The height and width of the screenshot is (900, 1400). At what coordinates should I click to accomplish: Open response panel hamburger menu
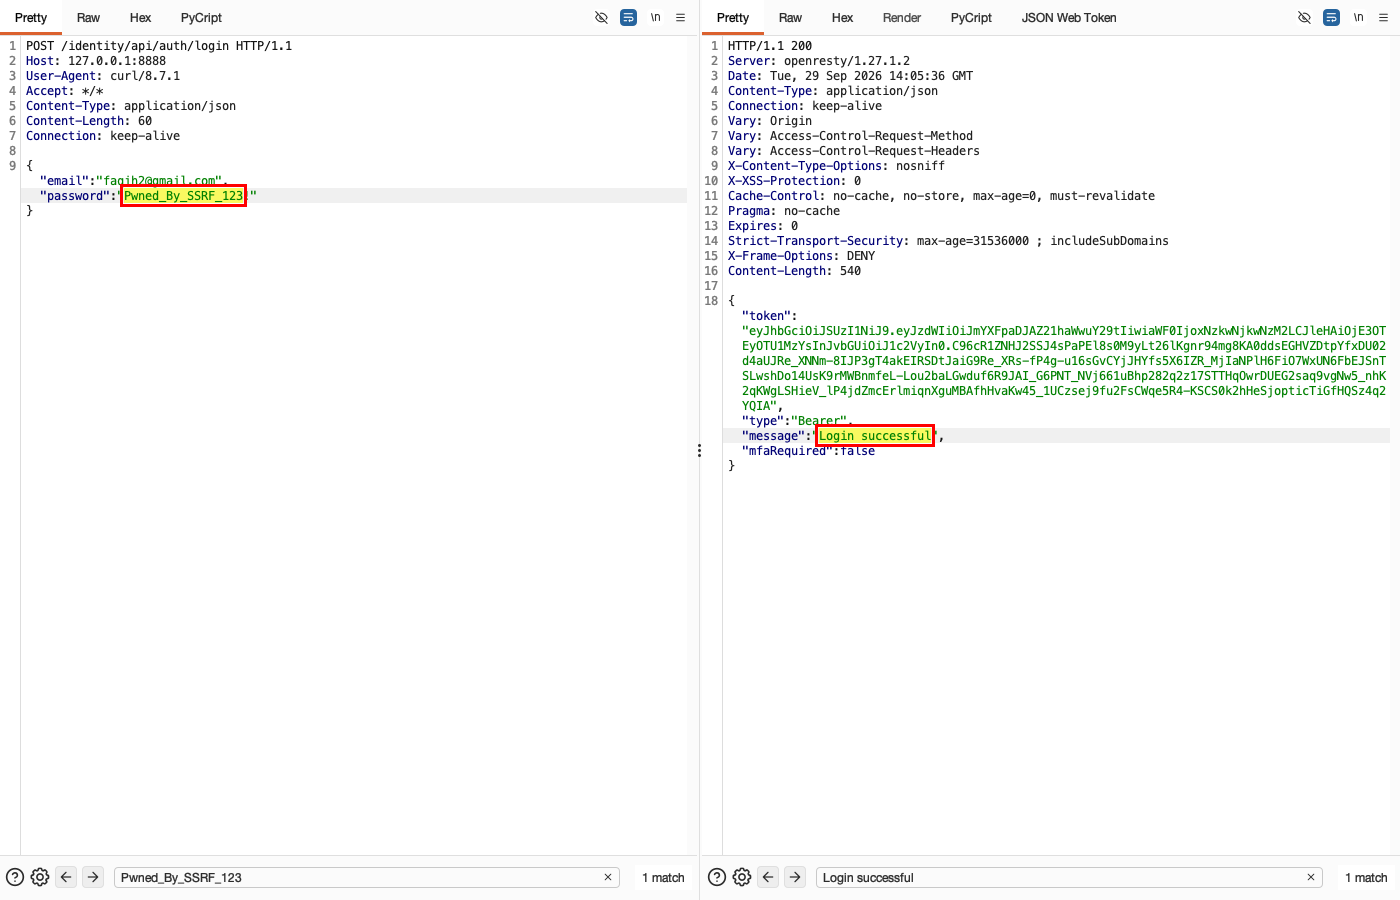pyautogui.click(x=1383, y=17)
